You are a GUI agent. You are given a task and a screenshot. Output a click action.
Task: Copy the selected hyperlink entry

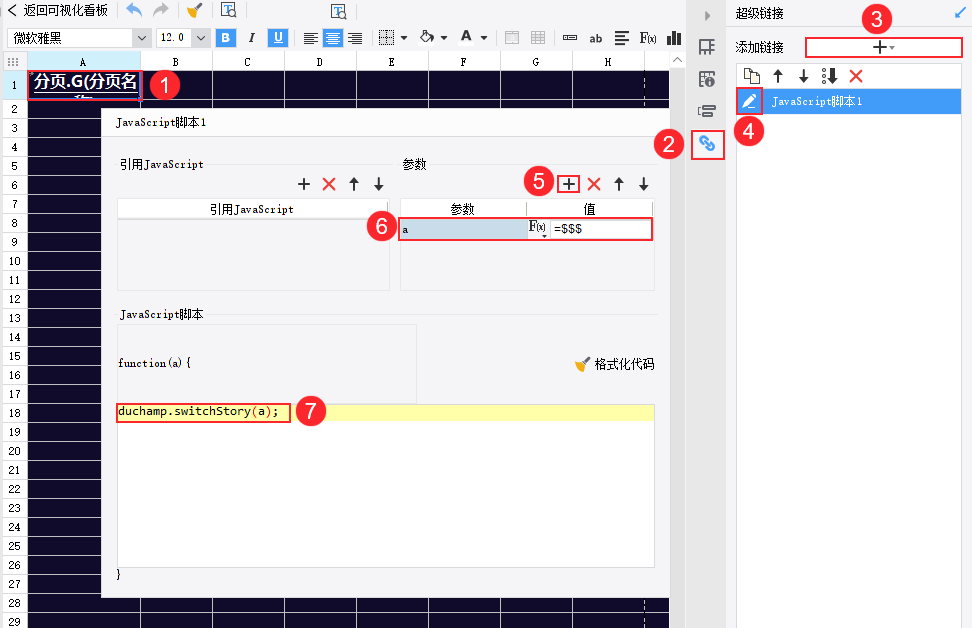click(752, 76)
